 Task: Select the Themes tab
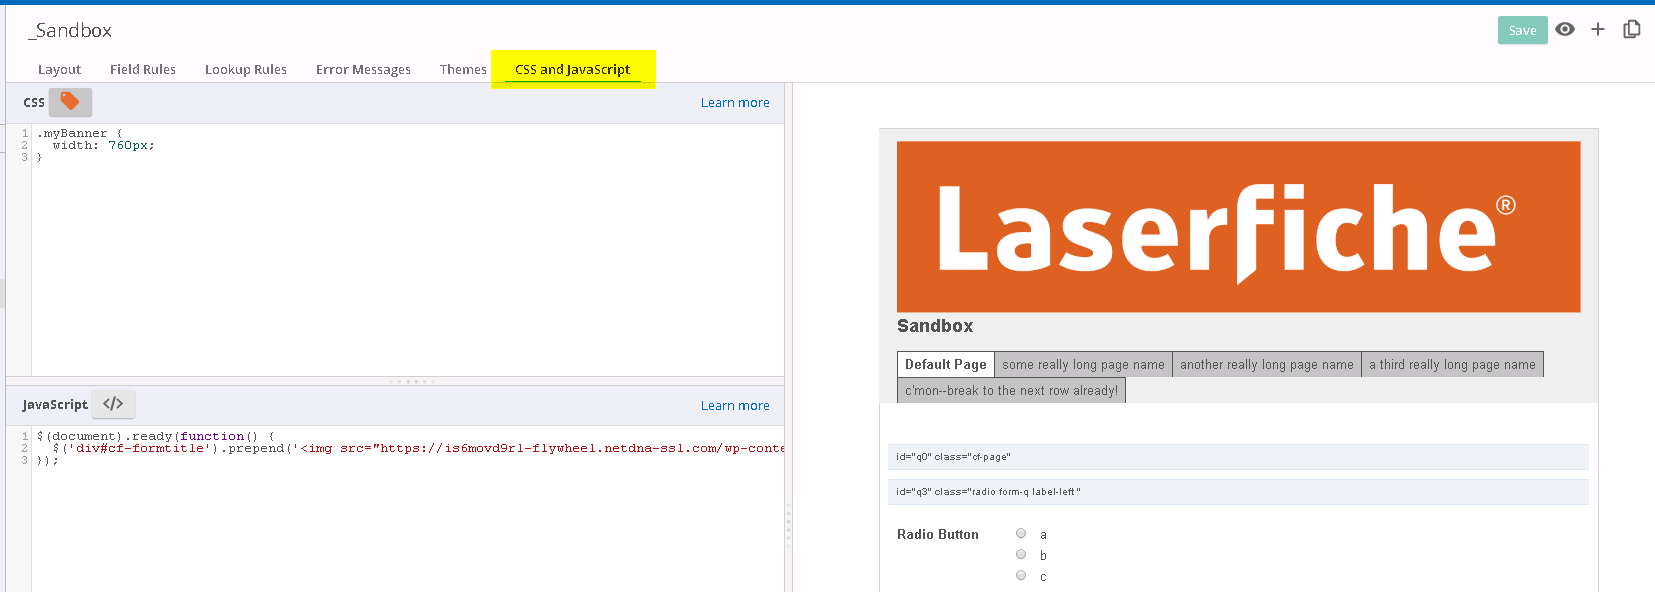pyautogui.click(x=463, y=69)
